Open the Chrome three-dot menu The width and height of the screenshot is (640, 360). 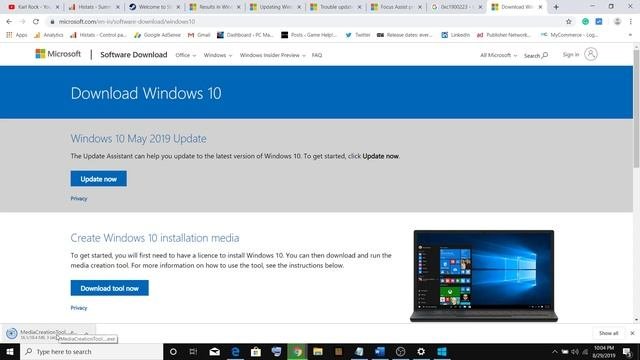pyautogui.click(x=631, y=22)
